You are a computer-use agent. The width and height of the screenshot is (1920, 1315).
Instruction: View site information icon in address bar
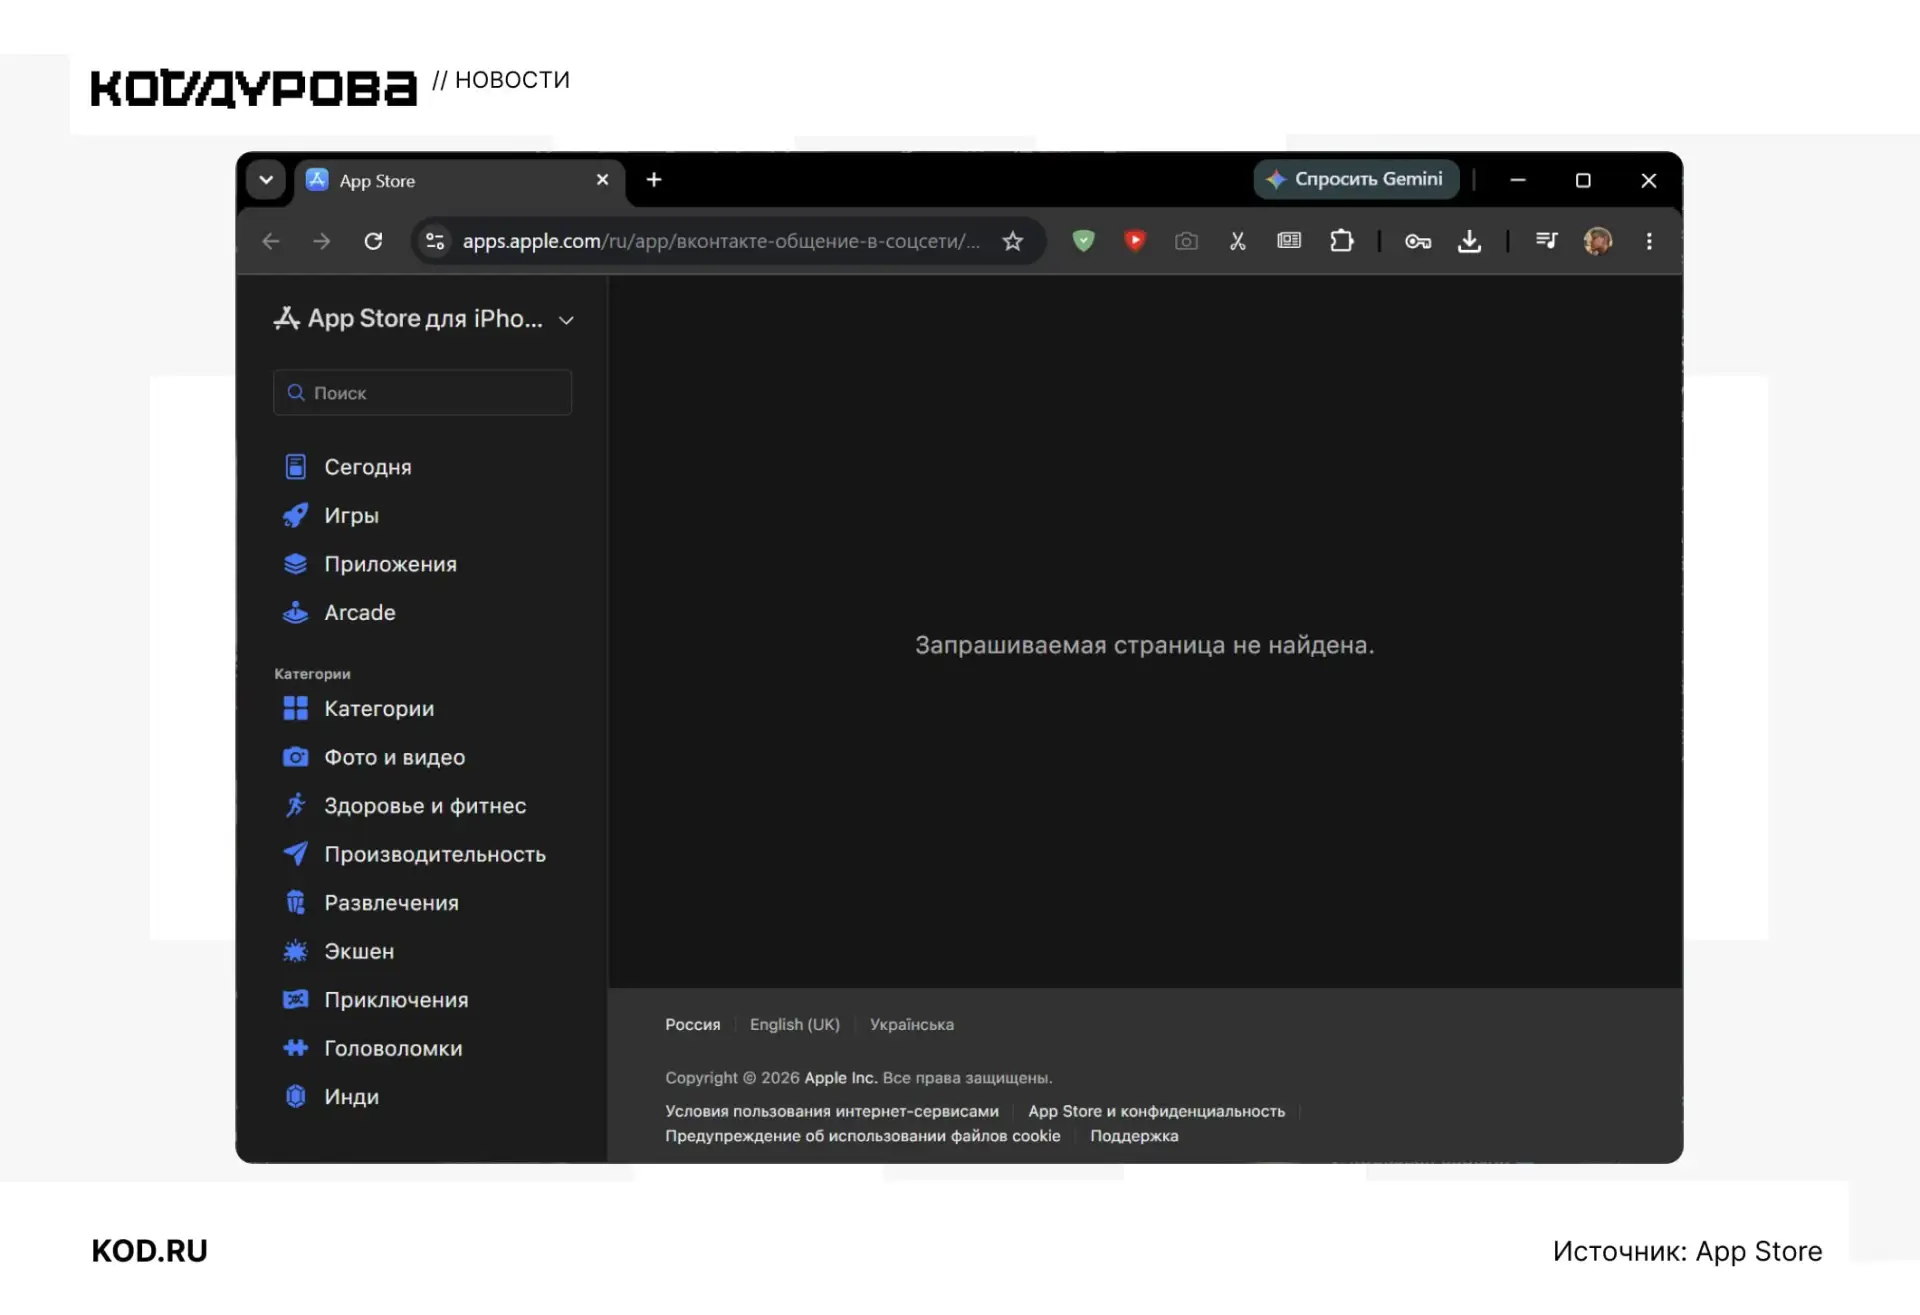click(435, 241)
